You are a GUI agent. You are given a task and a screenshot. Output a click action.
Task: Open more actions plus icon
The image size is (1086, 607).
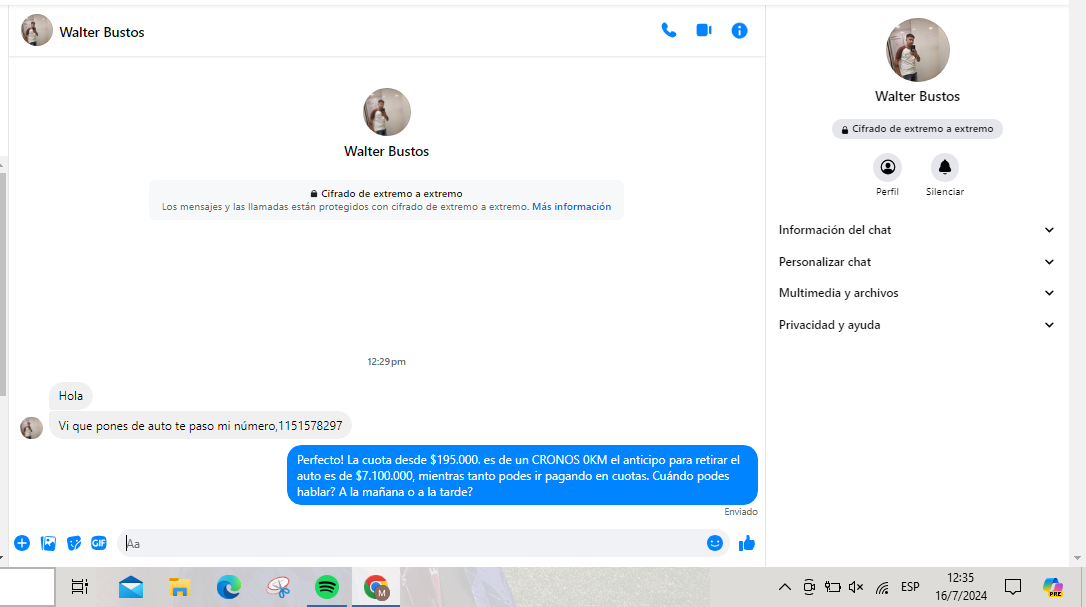(22, 543)
